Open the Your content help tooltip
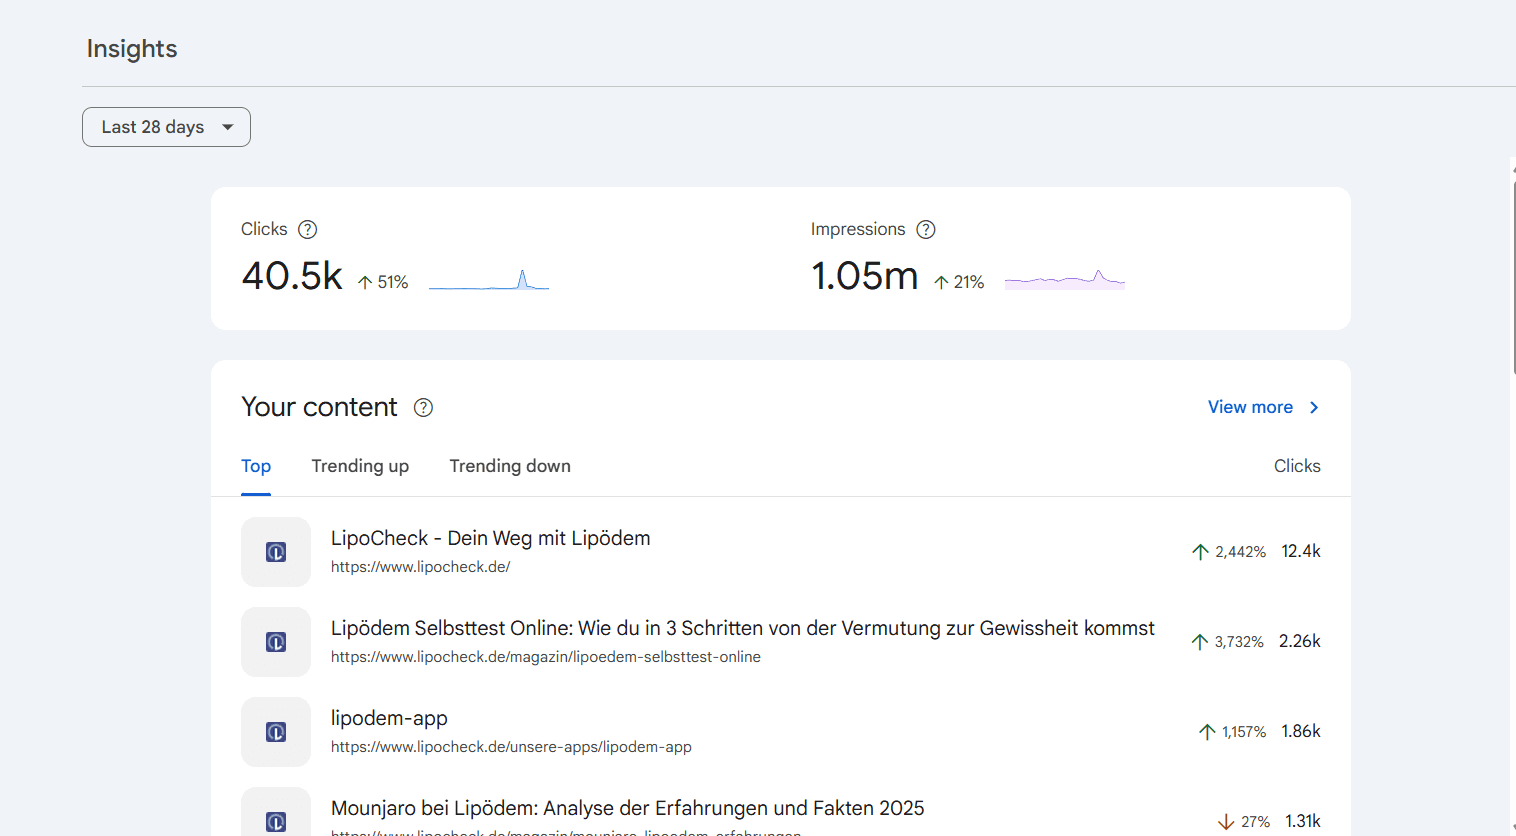Viewport: 1516px width, 836px height. coord(422,407)
